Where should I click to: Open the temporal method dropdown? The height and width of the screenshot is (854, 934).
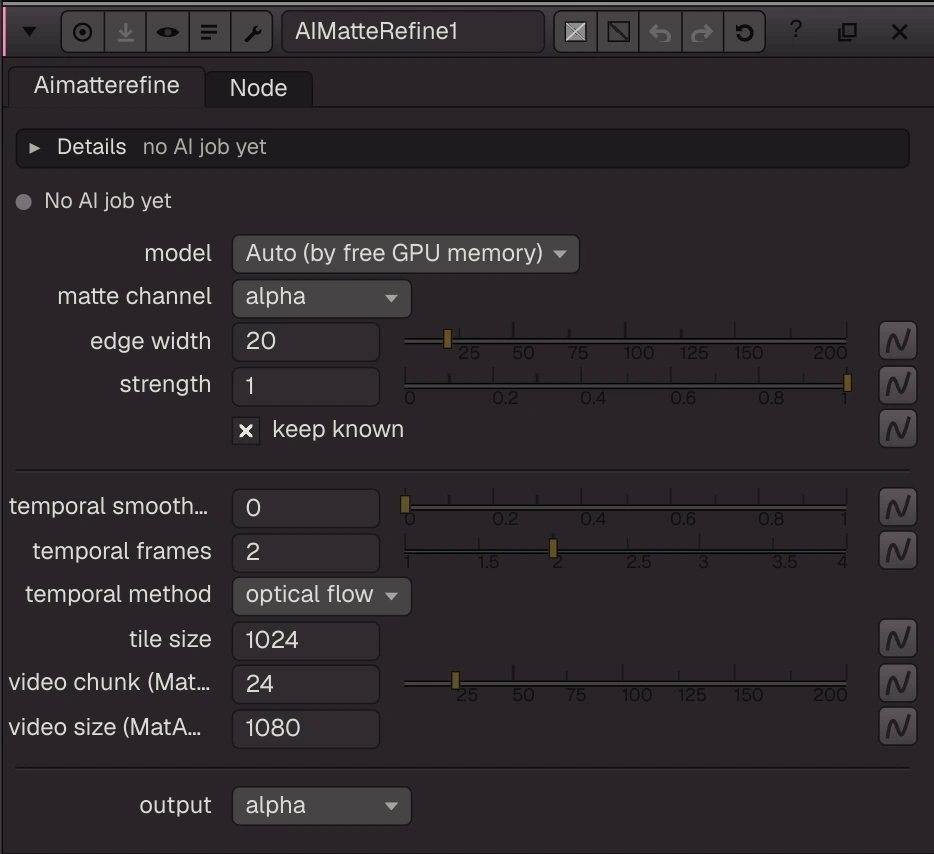pos(322,596)
